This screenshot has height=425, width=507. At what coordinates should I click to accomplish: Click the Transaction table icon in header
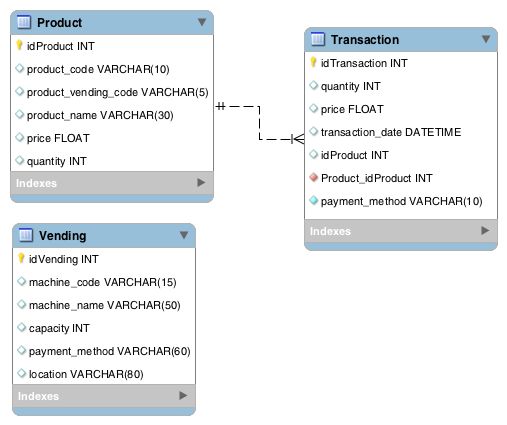(318, 39)
